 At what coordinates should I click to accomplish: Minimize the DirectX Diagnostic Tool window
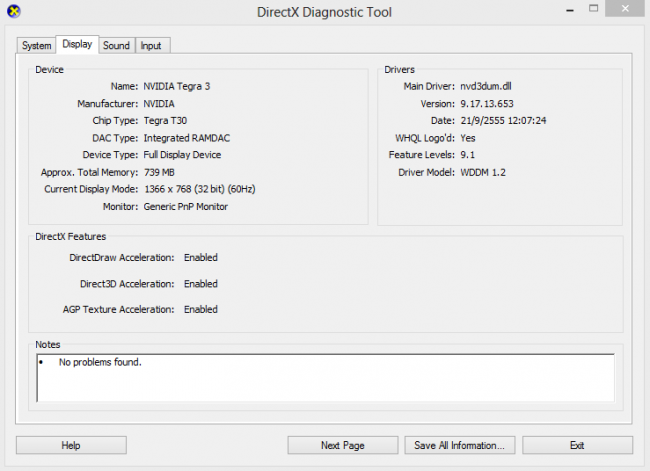click(570, 9)
